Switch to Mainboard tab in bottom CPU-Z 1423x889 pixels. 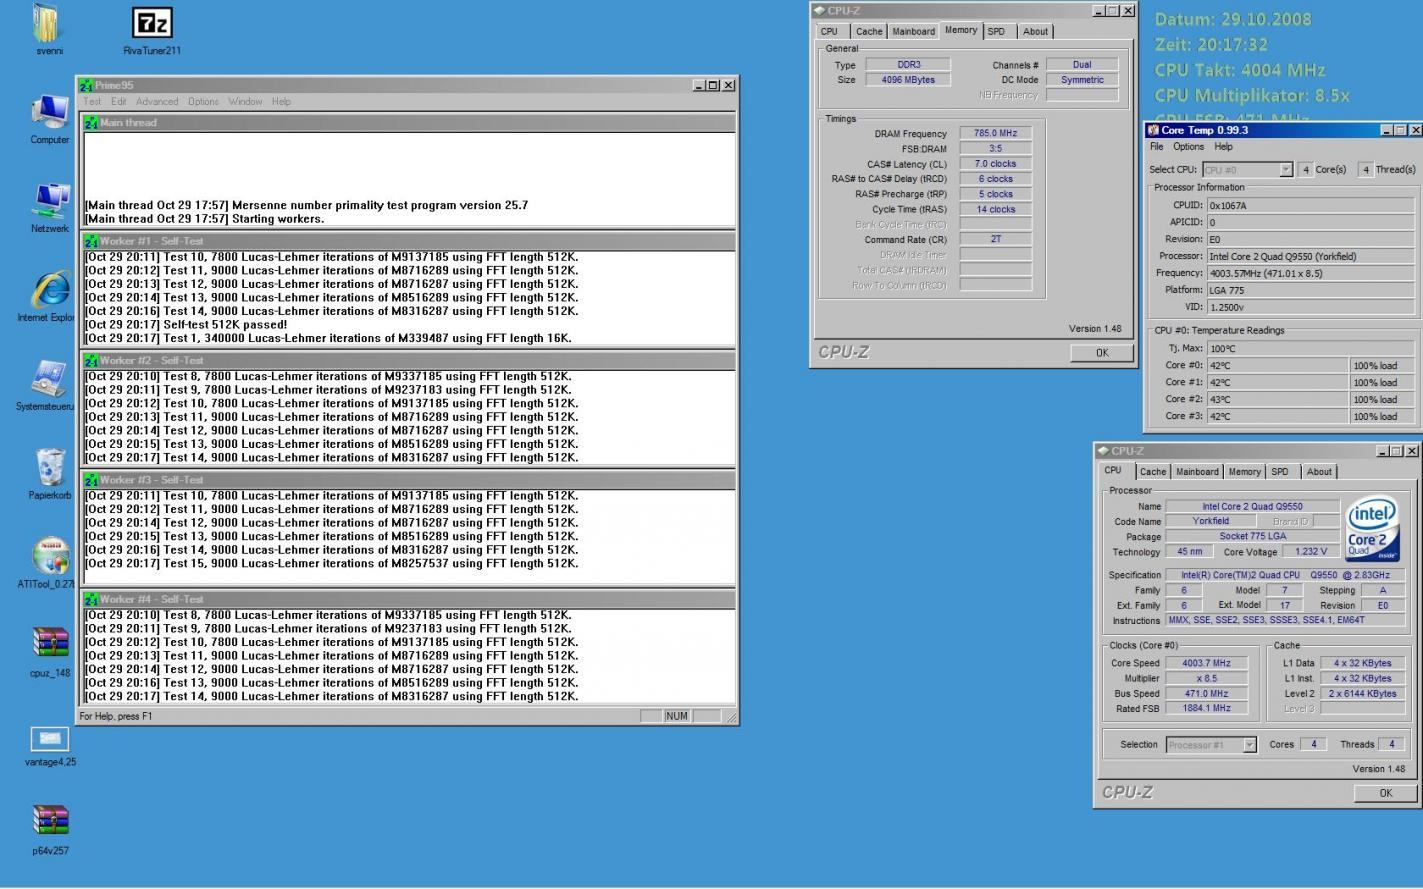tap(1197, 472)
